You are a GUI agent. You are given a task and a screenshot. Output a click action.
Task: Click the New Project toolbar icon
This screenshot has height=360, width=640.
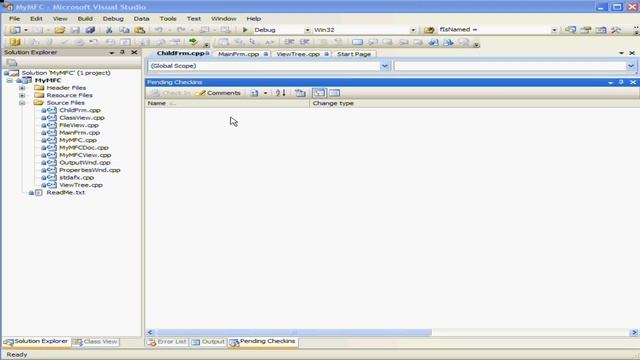coord(15,30)
